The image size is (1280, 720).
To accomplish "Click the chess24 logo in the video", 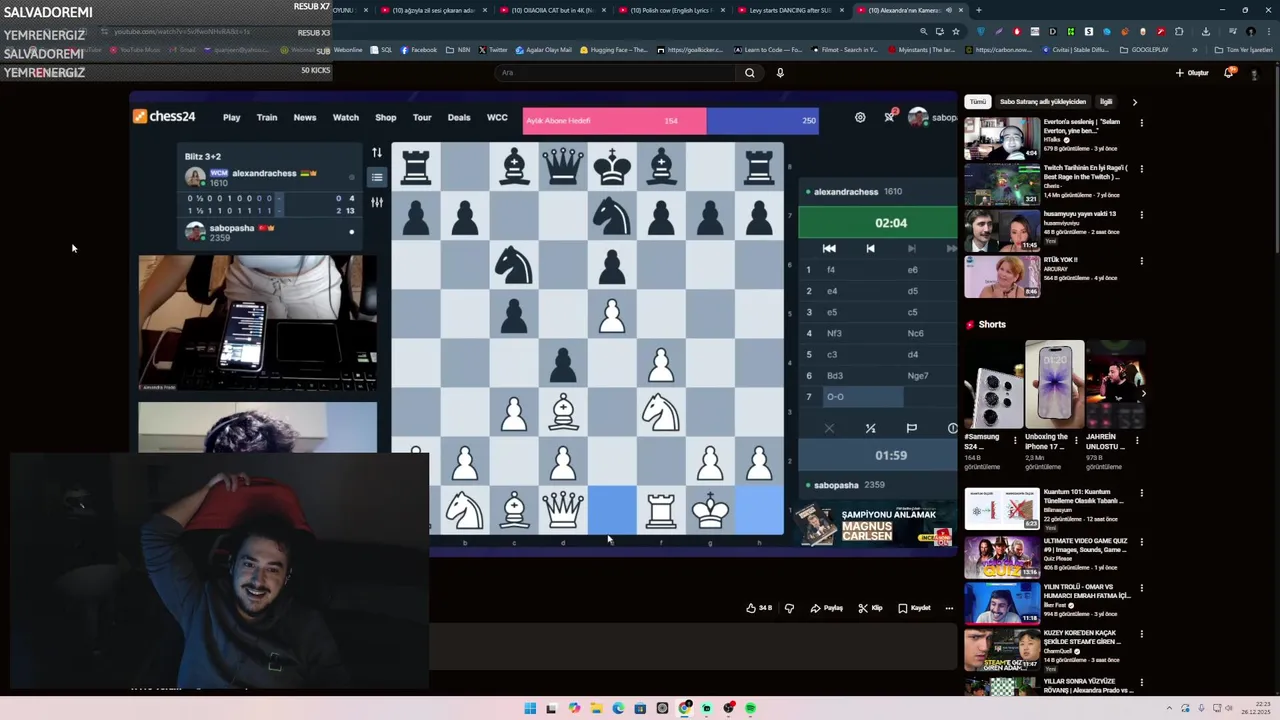I will coord(165,117).
